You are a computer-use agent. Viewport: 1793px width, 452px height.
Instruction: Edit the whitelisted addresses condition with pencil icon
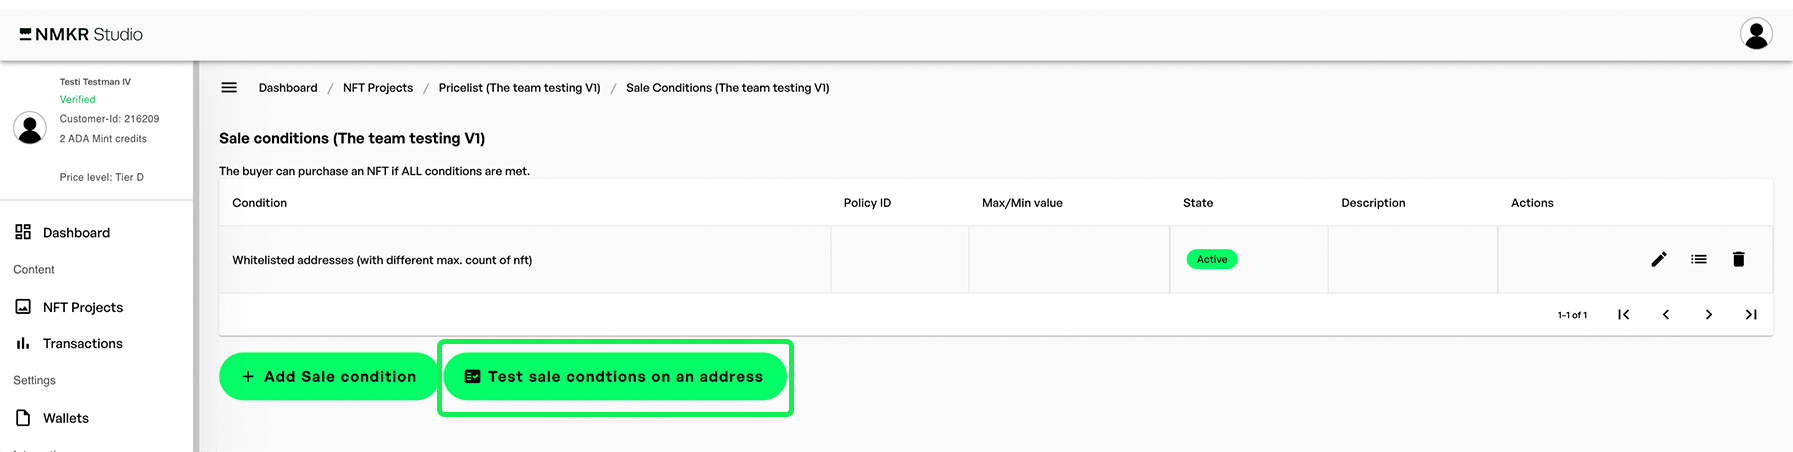coord(1659,259)
